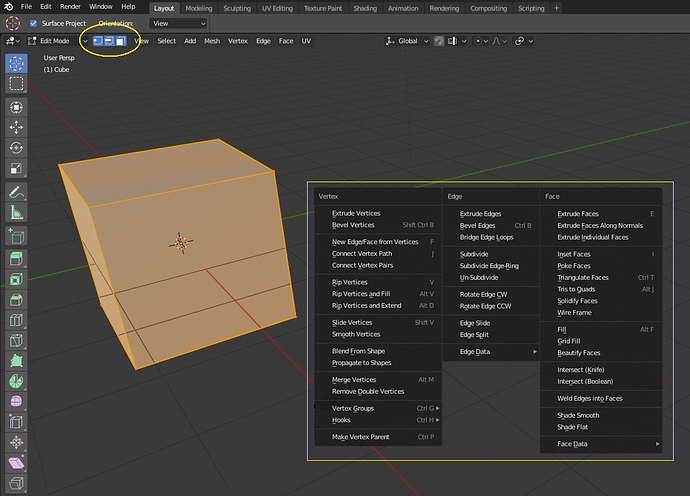Select the Scale tool

[x=16, y=168]
